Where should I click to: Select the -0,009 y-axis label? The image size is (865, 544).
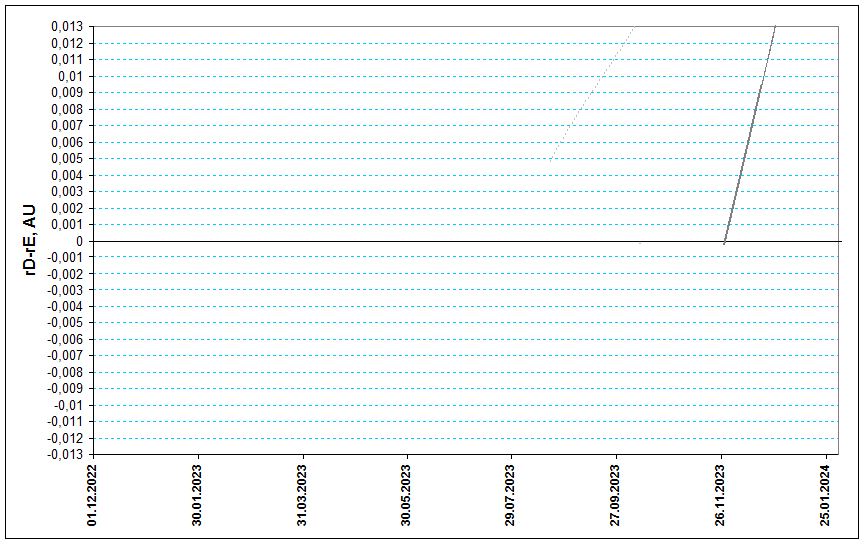click(65, 389)
